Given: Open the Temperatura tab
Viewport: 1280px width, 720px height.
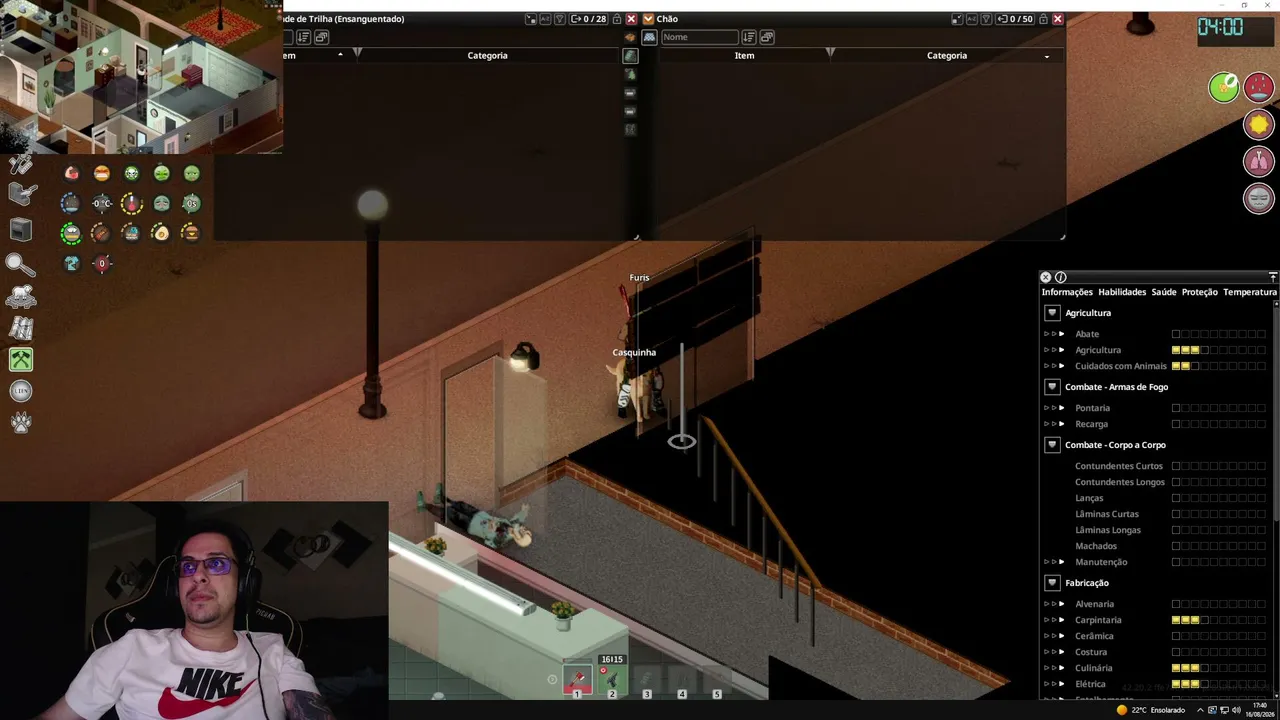Looking at the screenshot, I should pos(1250,292).
